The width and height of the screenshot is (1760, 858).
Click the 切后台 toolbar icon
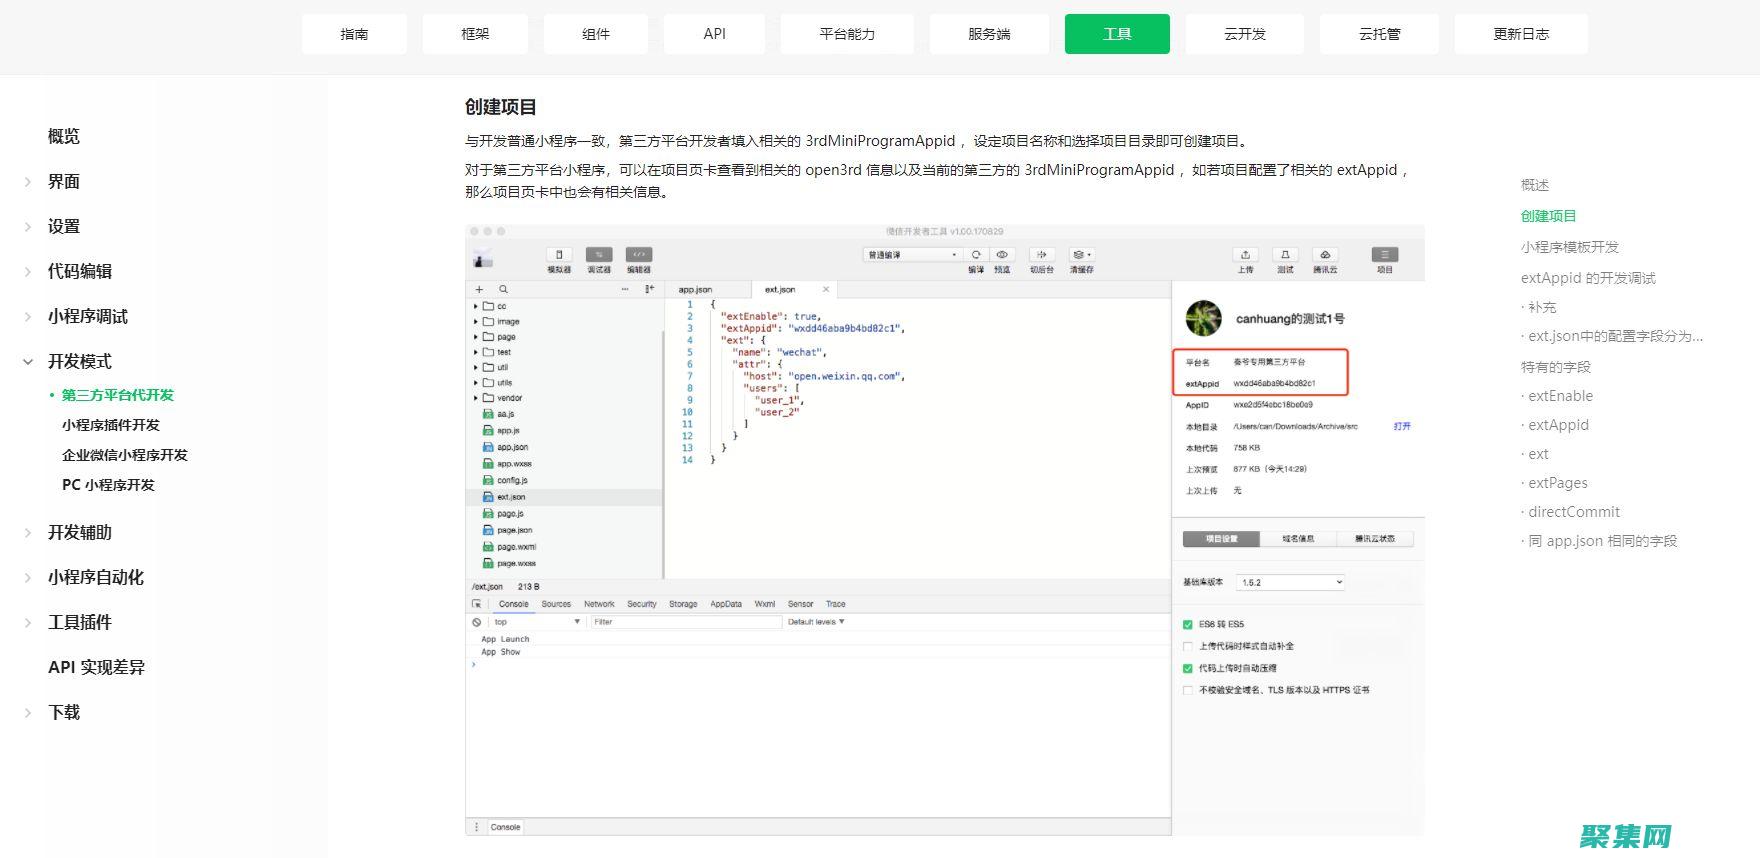pyautogui.click(x=1042, y=254)
